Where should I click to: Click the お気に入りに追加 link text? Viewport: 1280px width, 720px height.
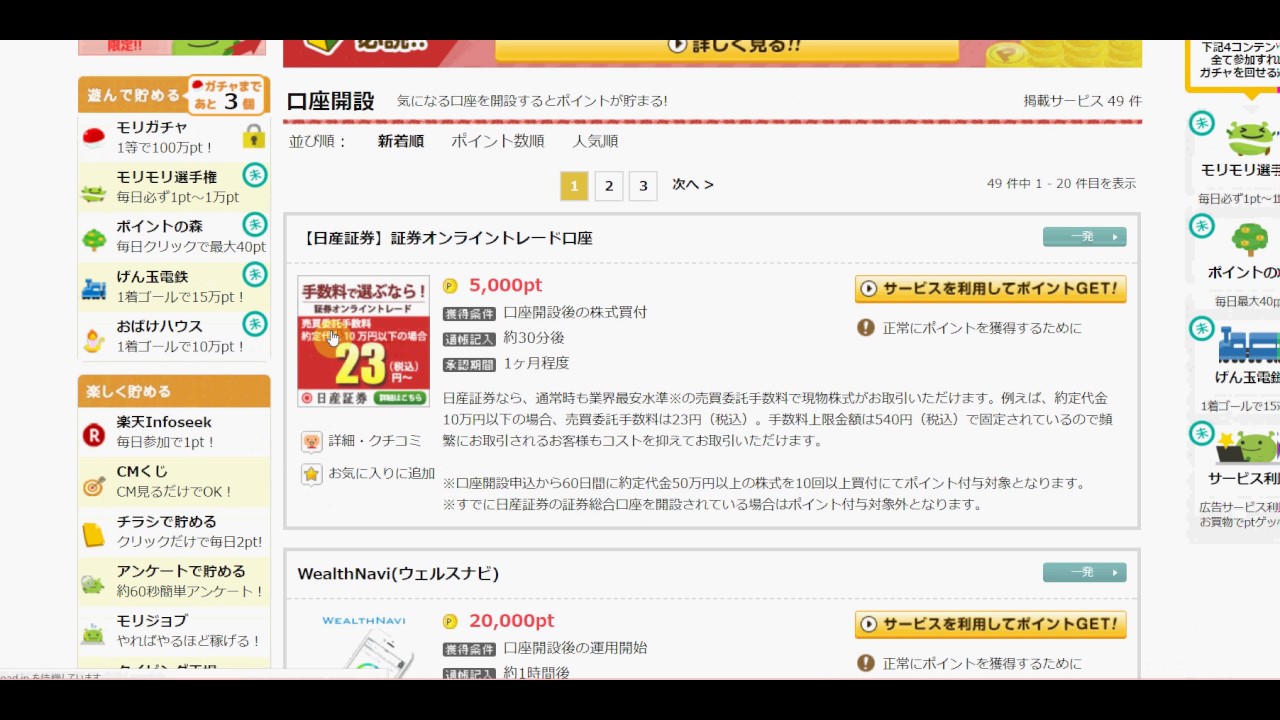(x=382, y=474)
